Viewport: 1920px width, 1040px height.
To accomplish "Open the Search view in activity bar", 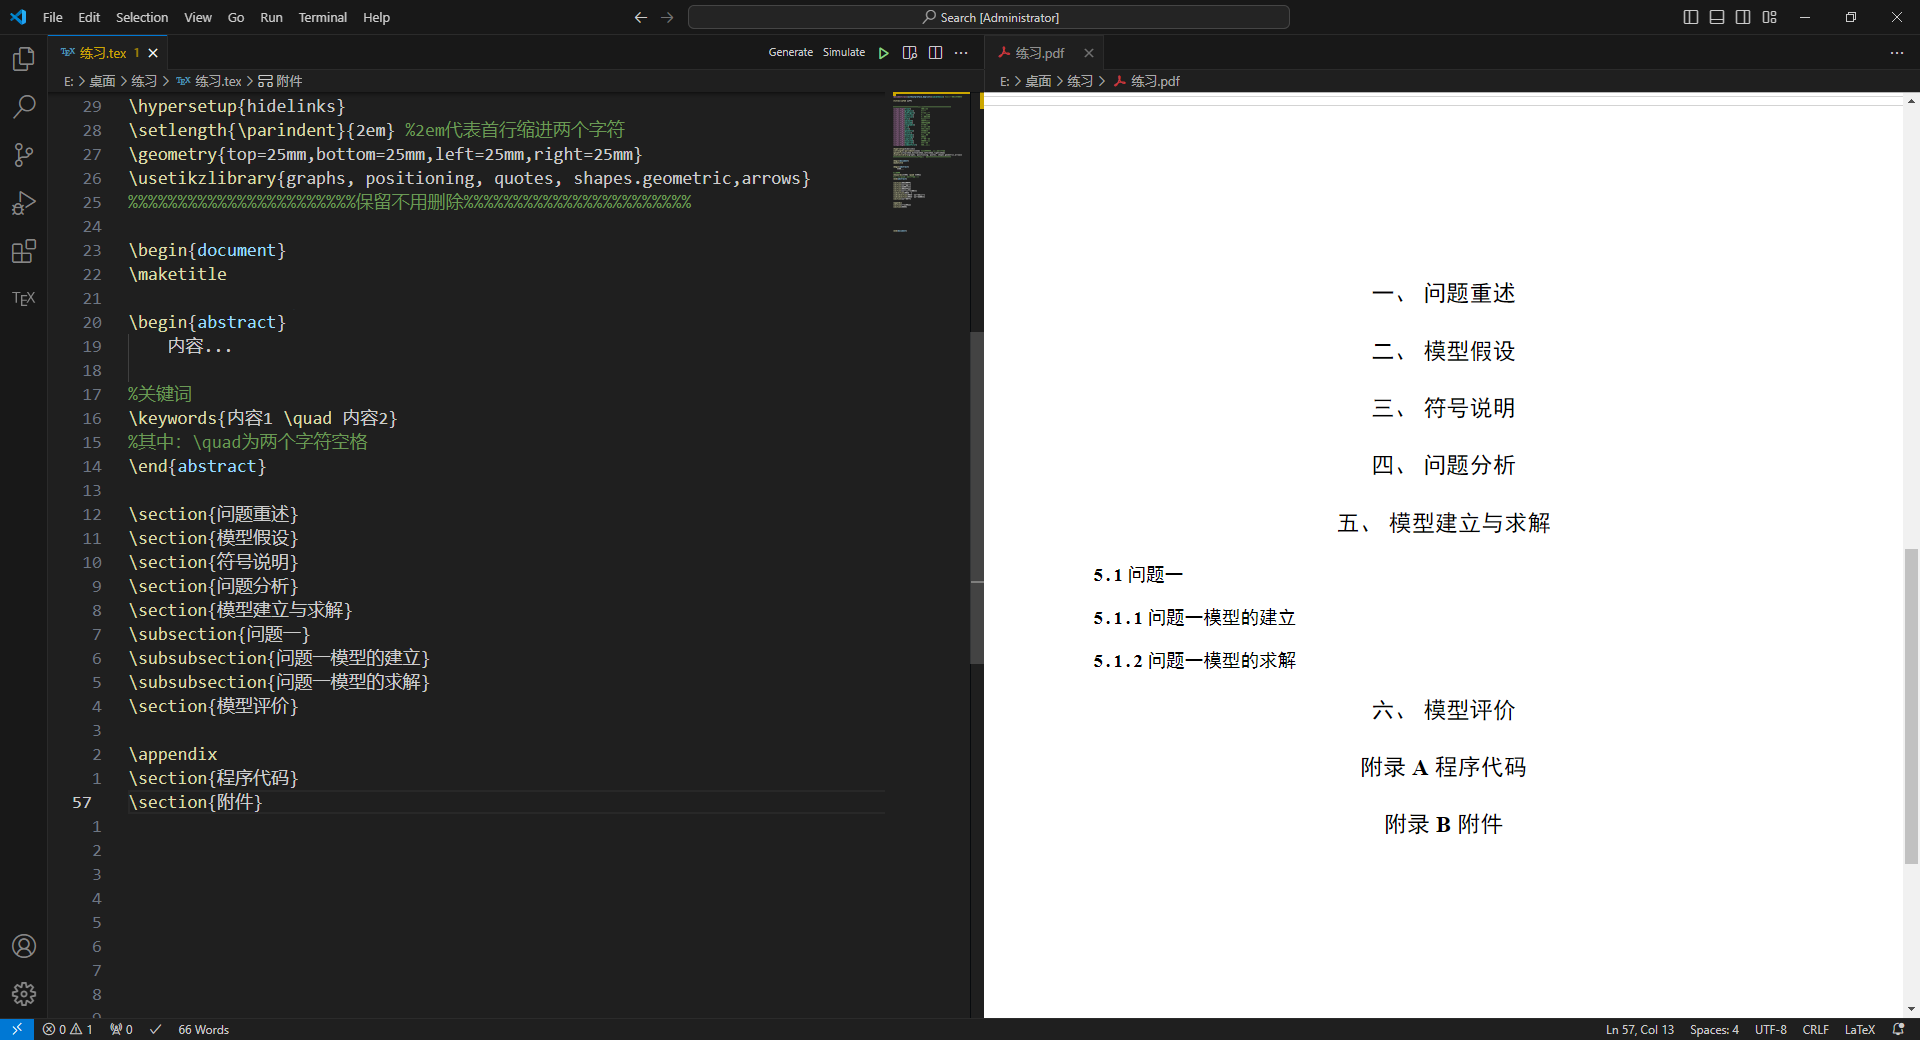I will pyautogui.click(x=24, y=106).
